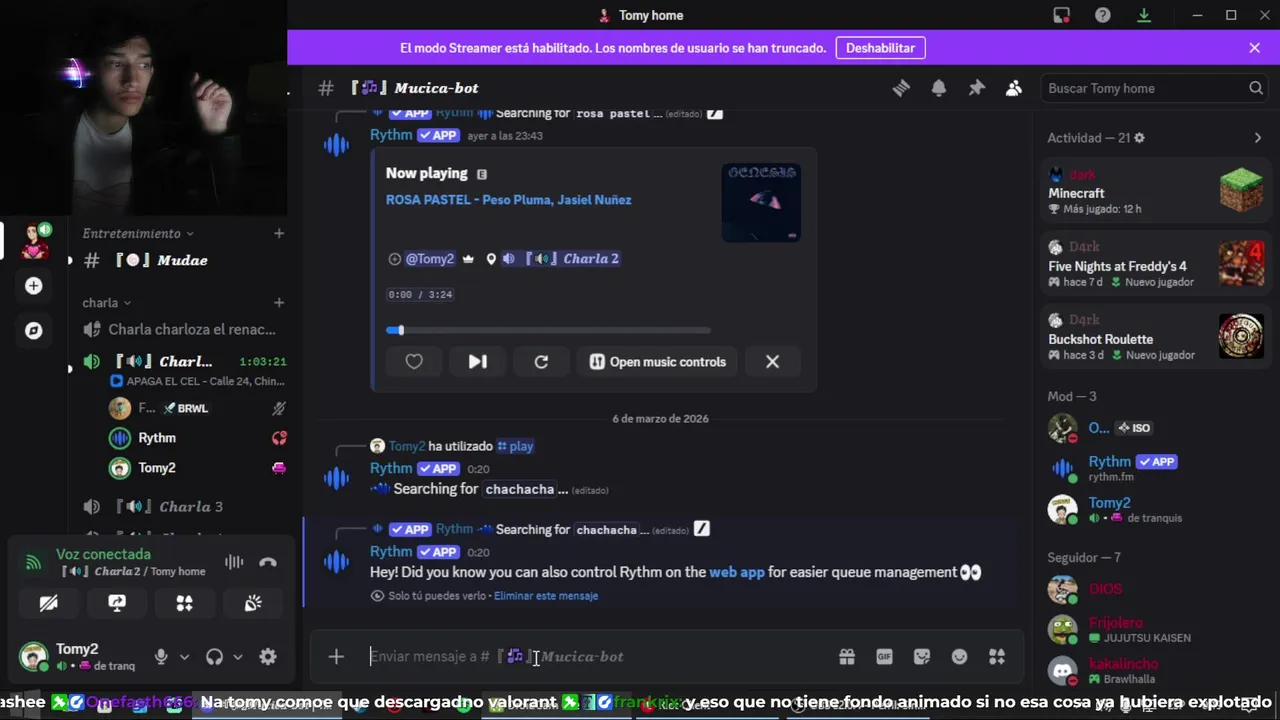The width and height of the screenshot is (1280, 720).
Task: Open the emoji picker
Action: tap(959, 657)
